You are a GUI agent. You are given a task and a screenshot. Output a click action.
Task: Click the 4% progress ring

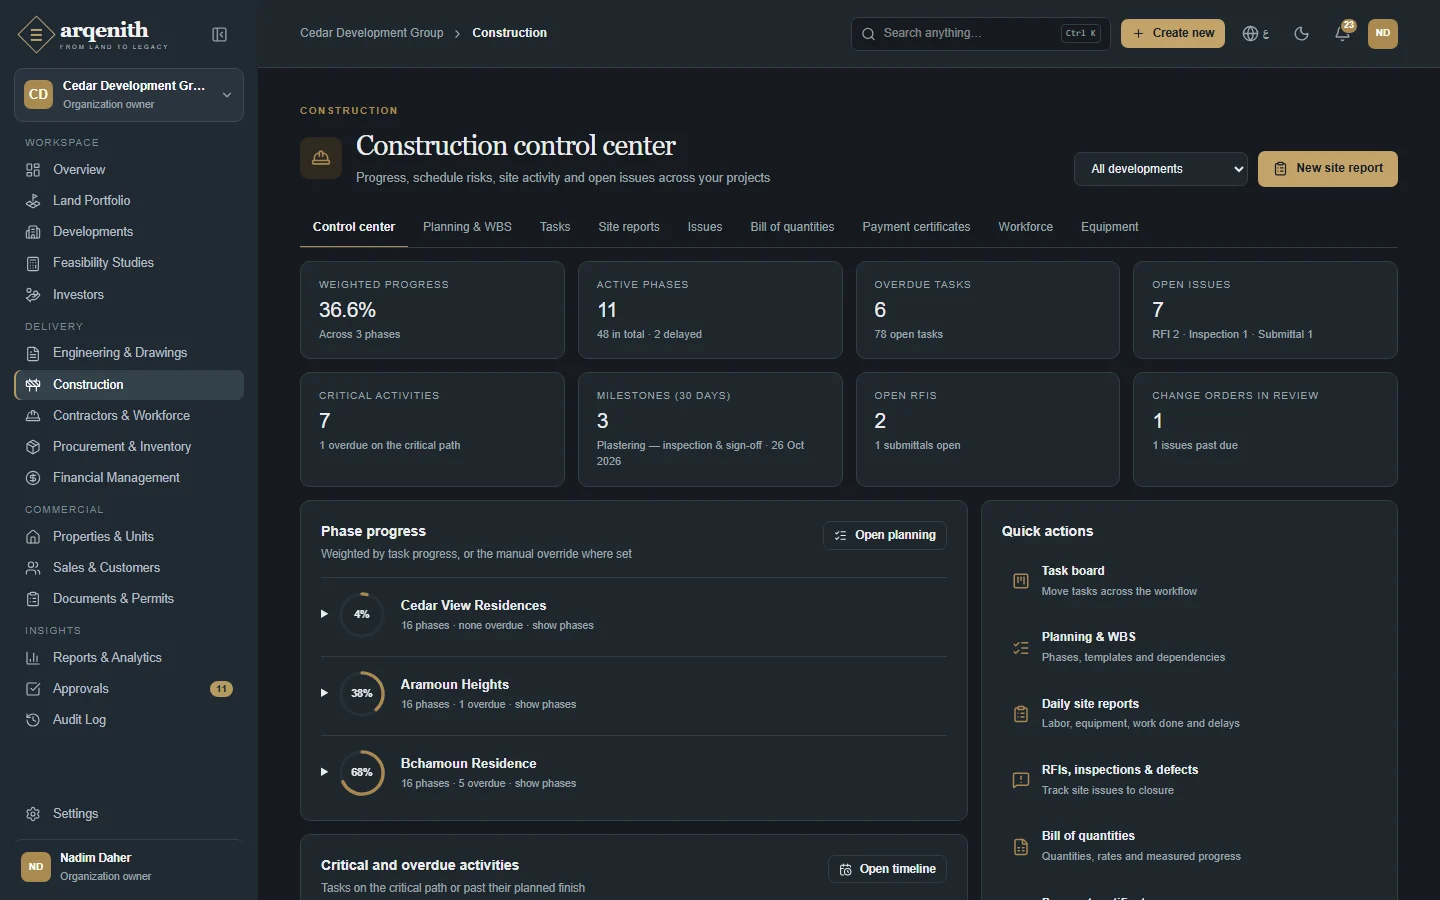tap(362, 615)
